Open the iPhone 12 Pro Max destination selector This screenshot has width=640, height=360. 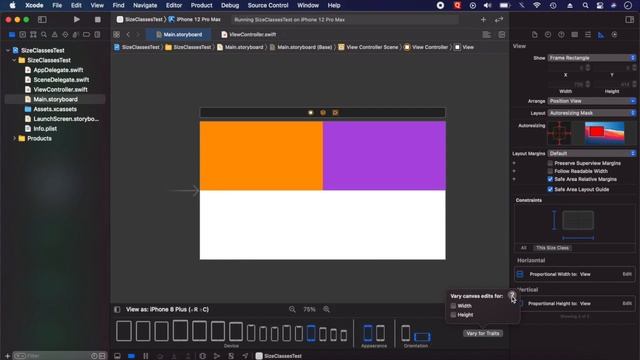pos(195,20)
